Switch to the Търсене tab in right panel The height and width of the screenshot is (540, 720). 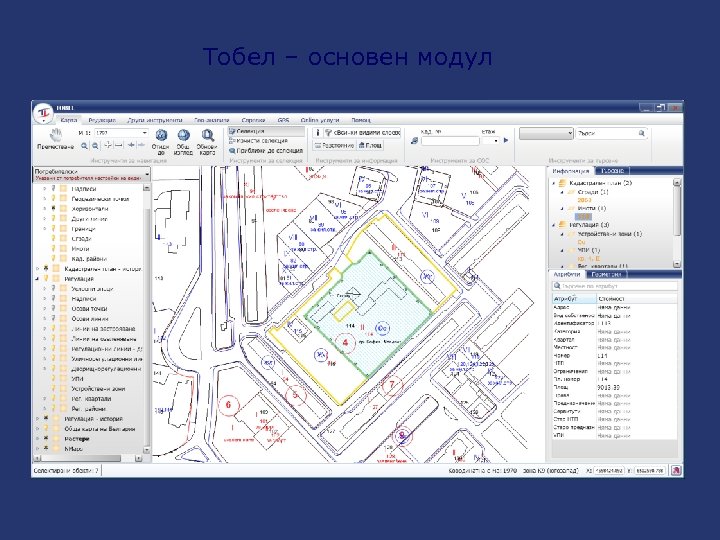pyautogui.click(x=612, y=171)
